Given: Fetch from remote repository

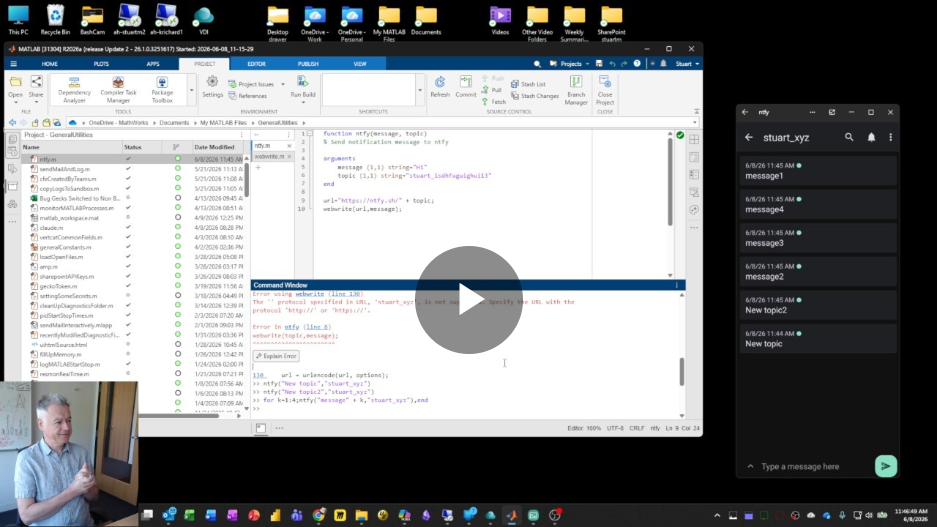Looking at the screenshot, I should 494,102.
